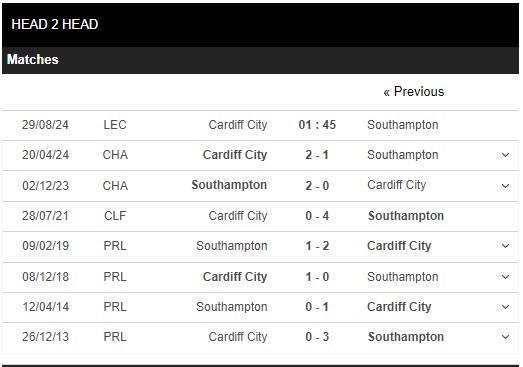Expand the 08/12/18 Cardiff City 1-0 row

coord(505,277)
